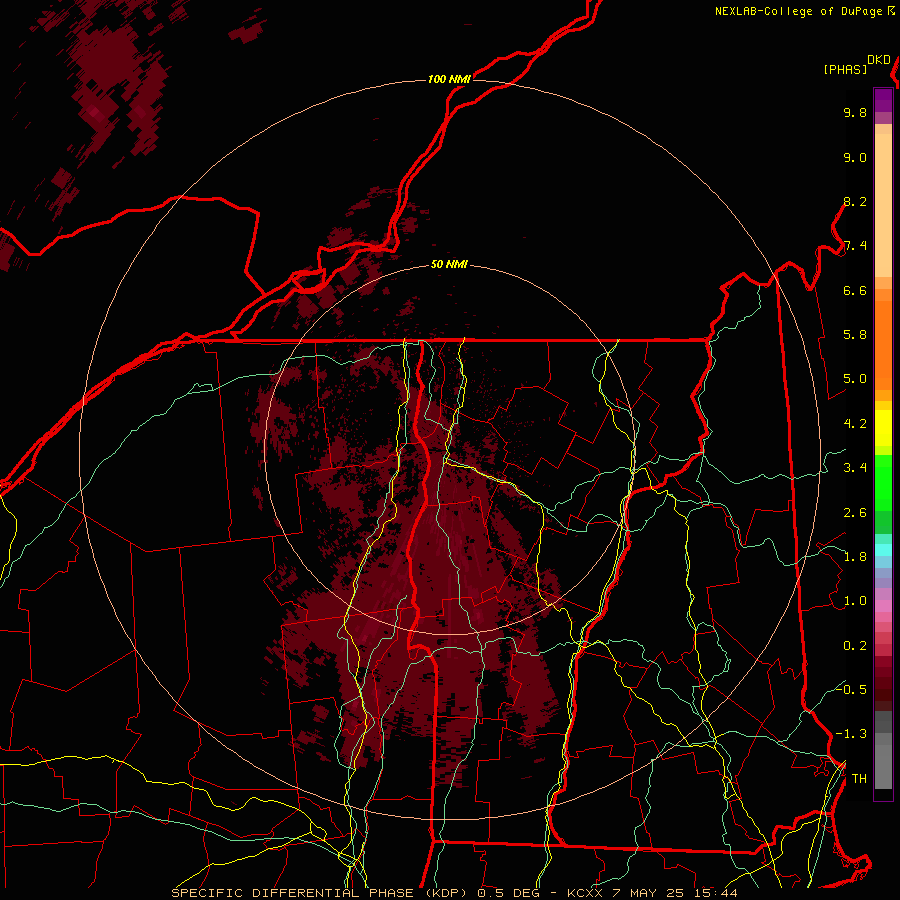Click the 4.2 legend value
Viewport: 900px width, 900px height.
(855, 424)
